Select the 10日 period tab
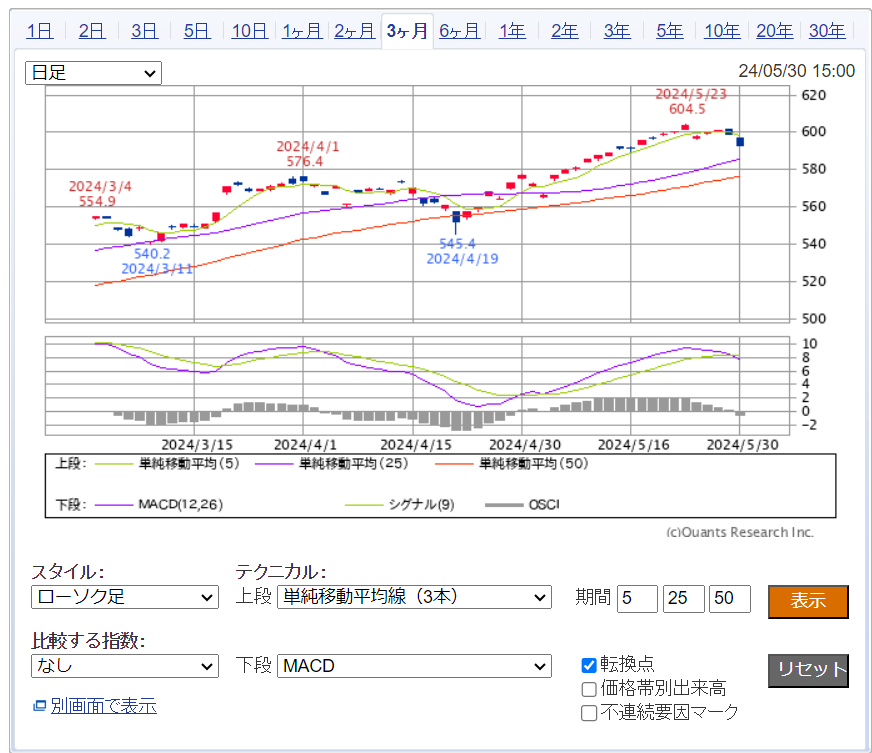The image size is (872, 753). point(249,31)
